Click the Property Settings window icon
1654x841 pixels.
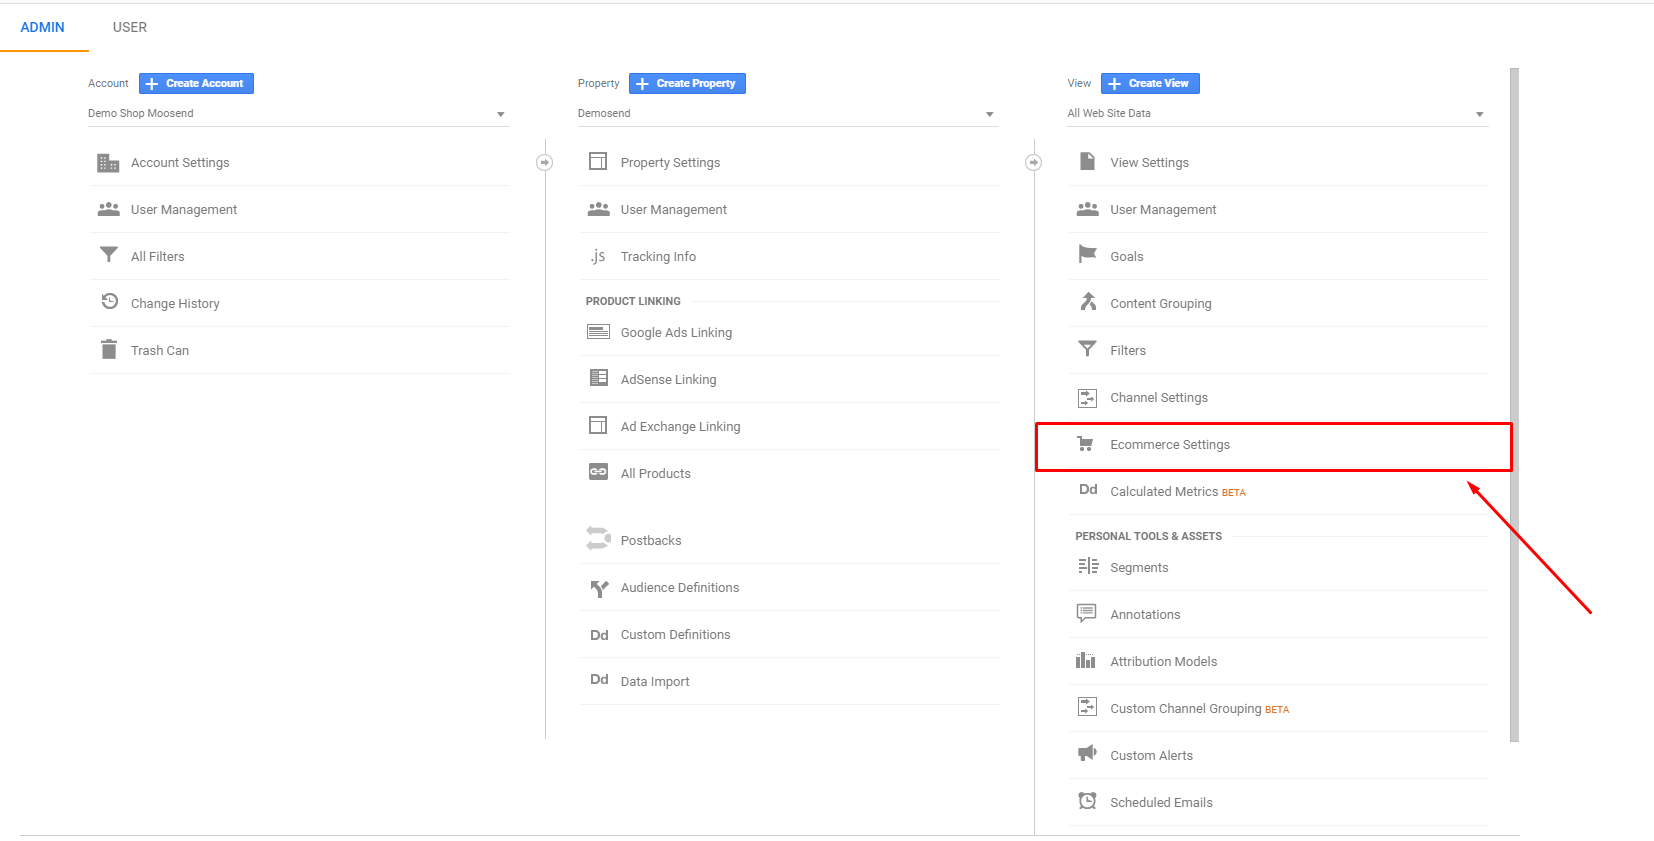(598, 161)
